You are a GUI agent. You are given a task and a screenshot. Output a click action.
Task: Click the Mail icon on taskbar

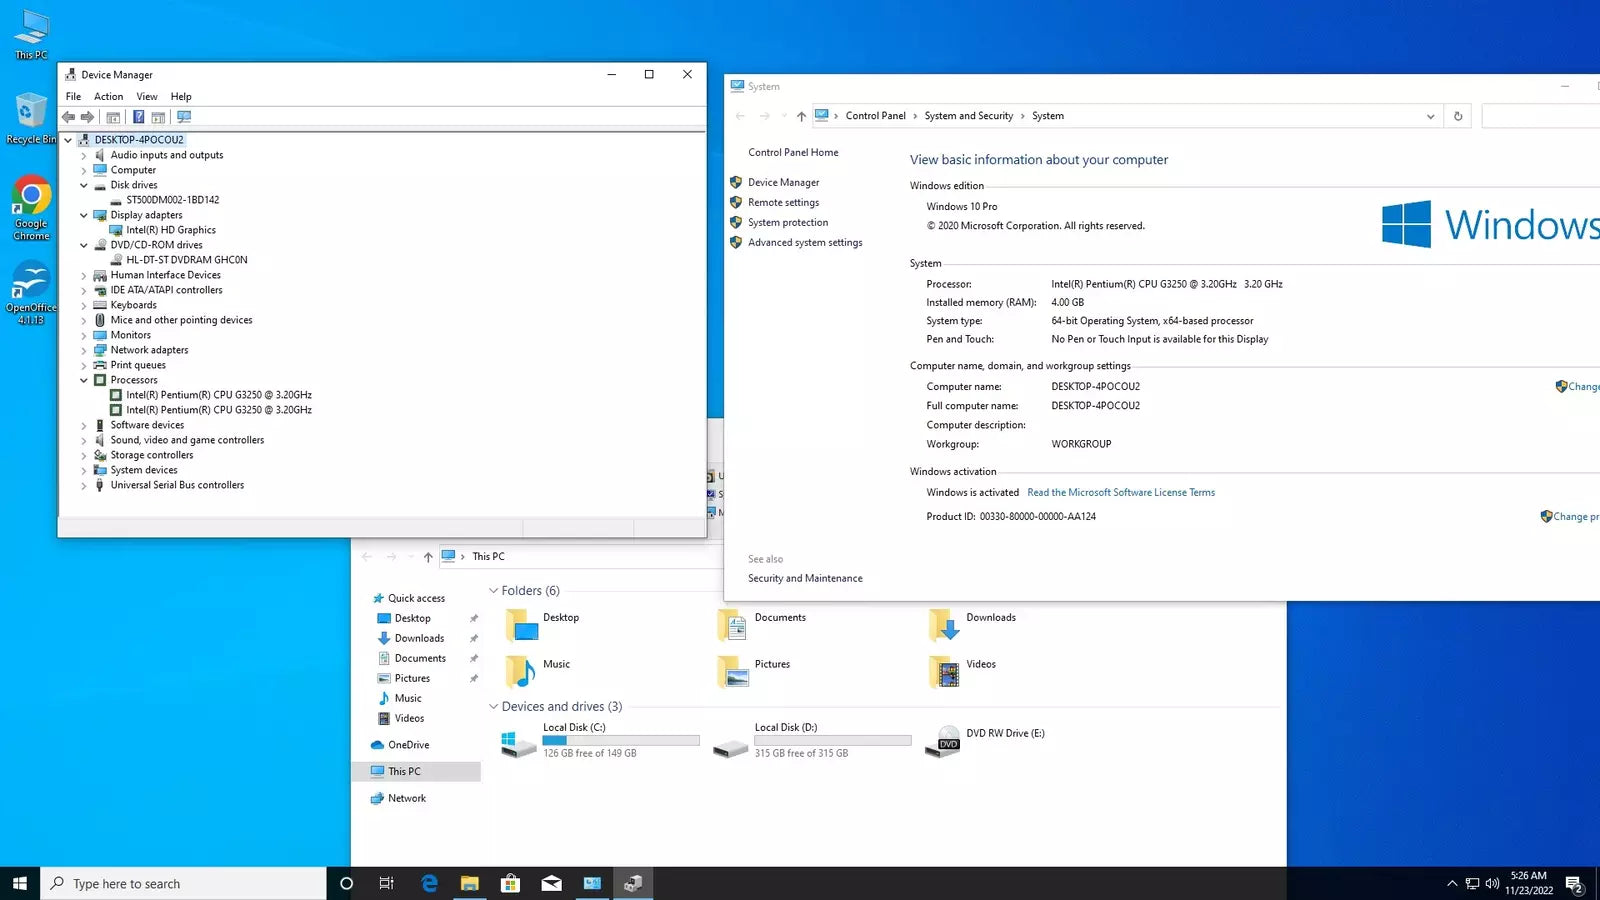551,883
